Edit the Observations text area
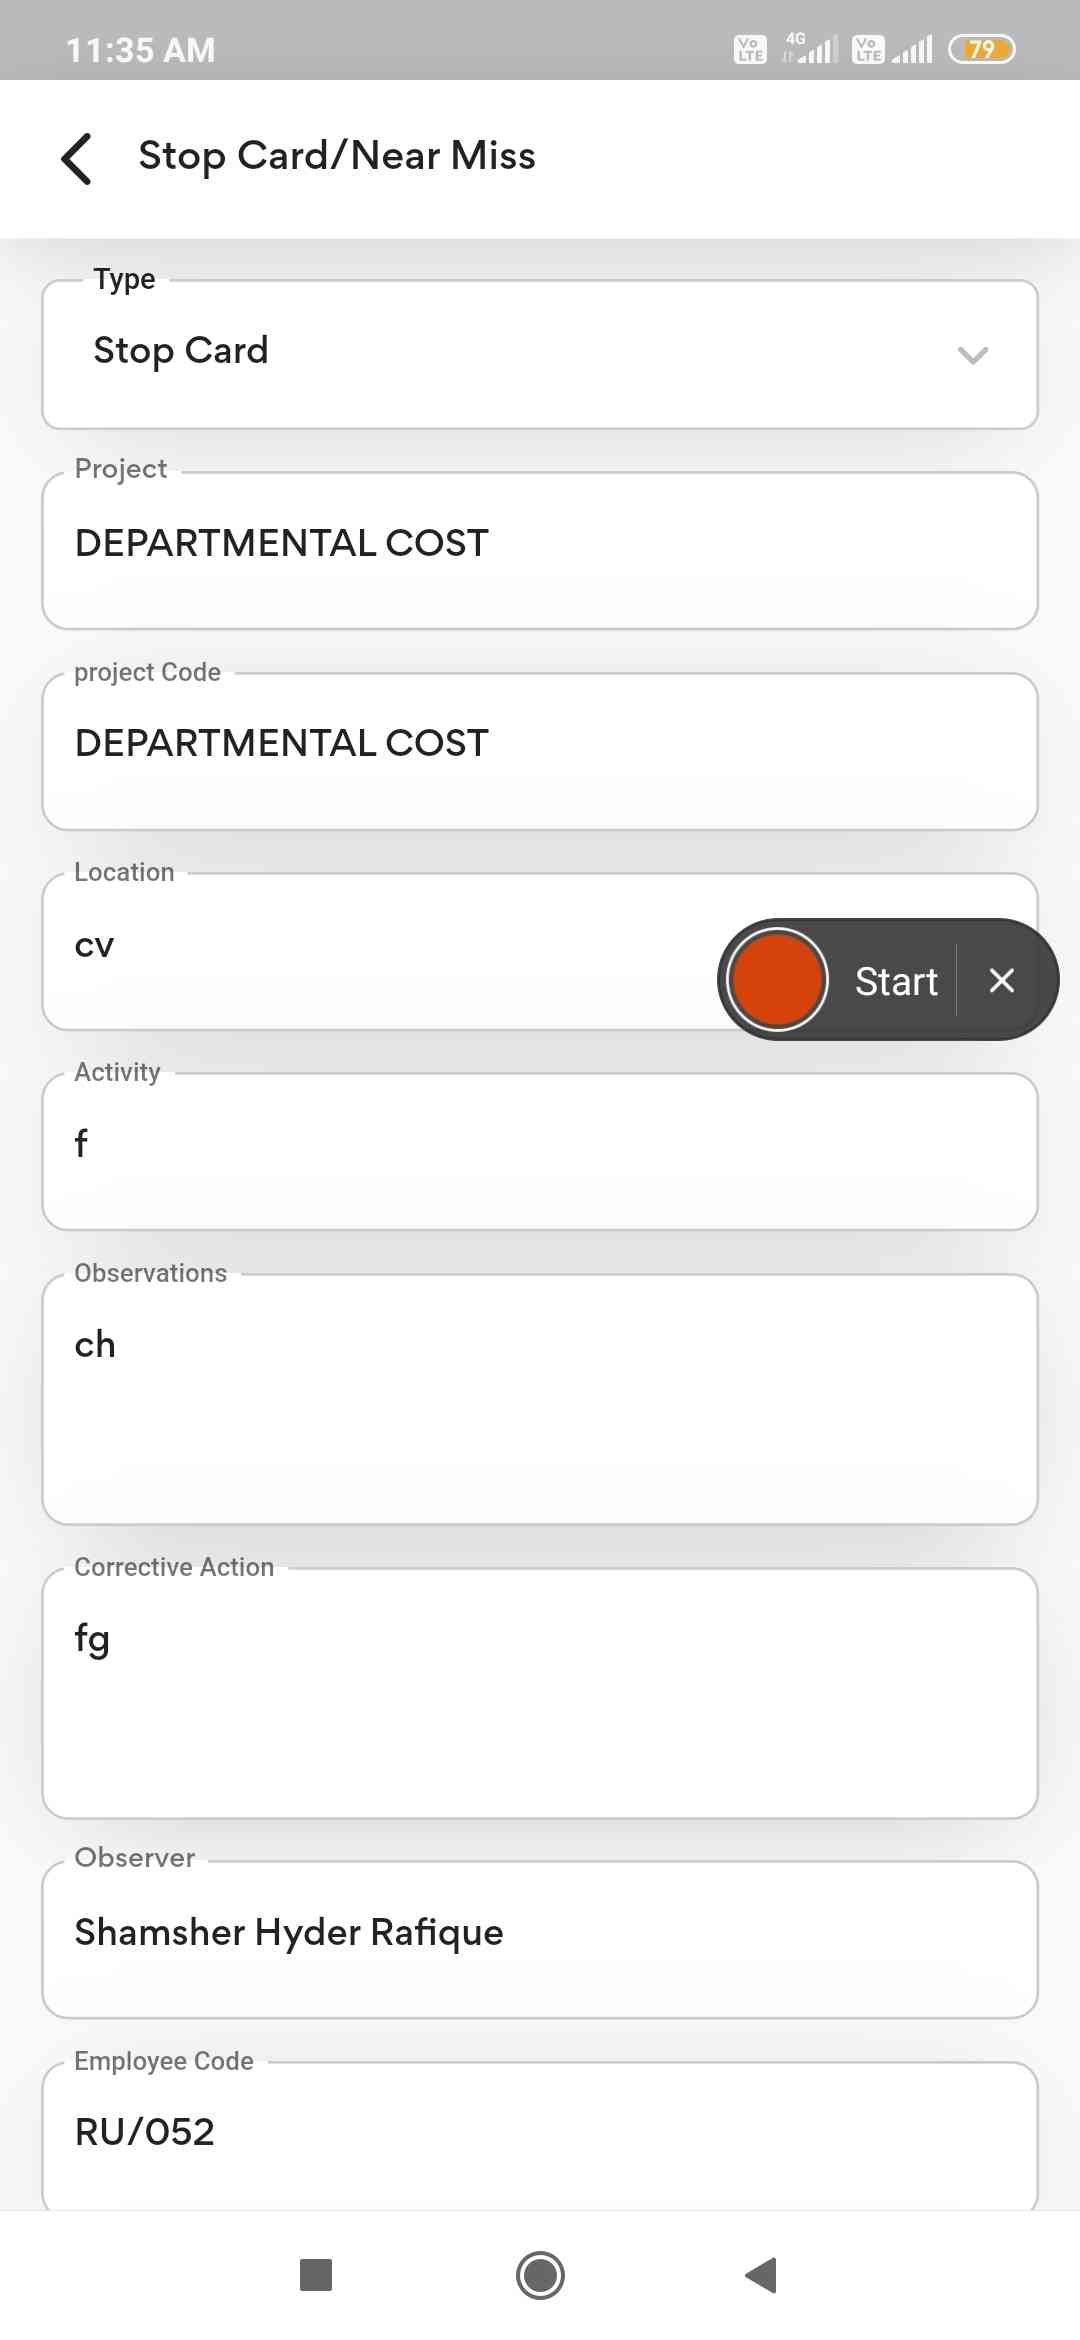This screenshot has width=1080, height=2340. pyautogui.click(x=540, y=1398)
